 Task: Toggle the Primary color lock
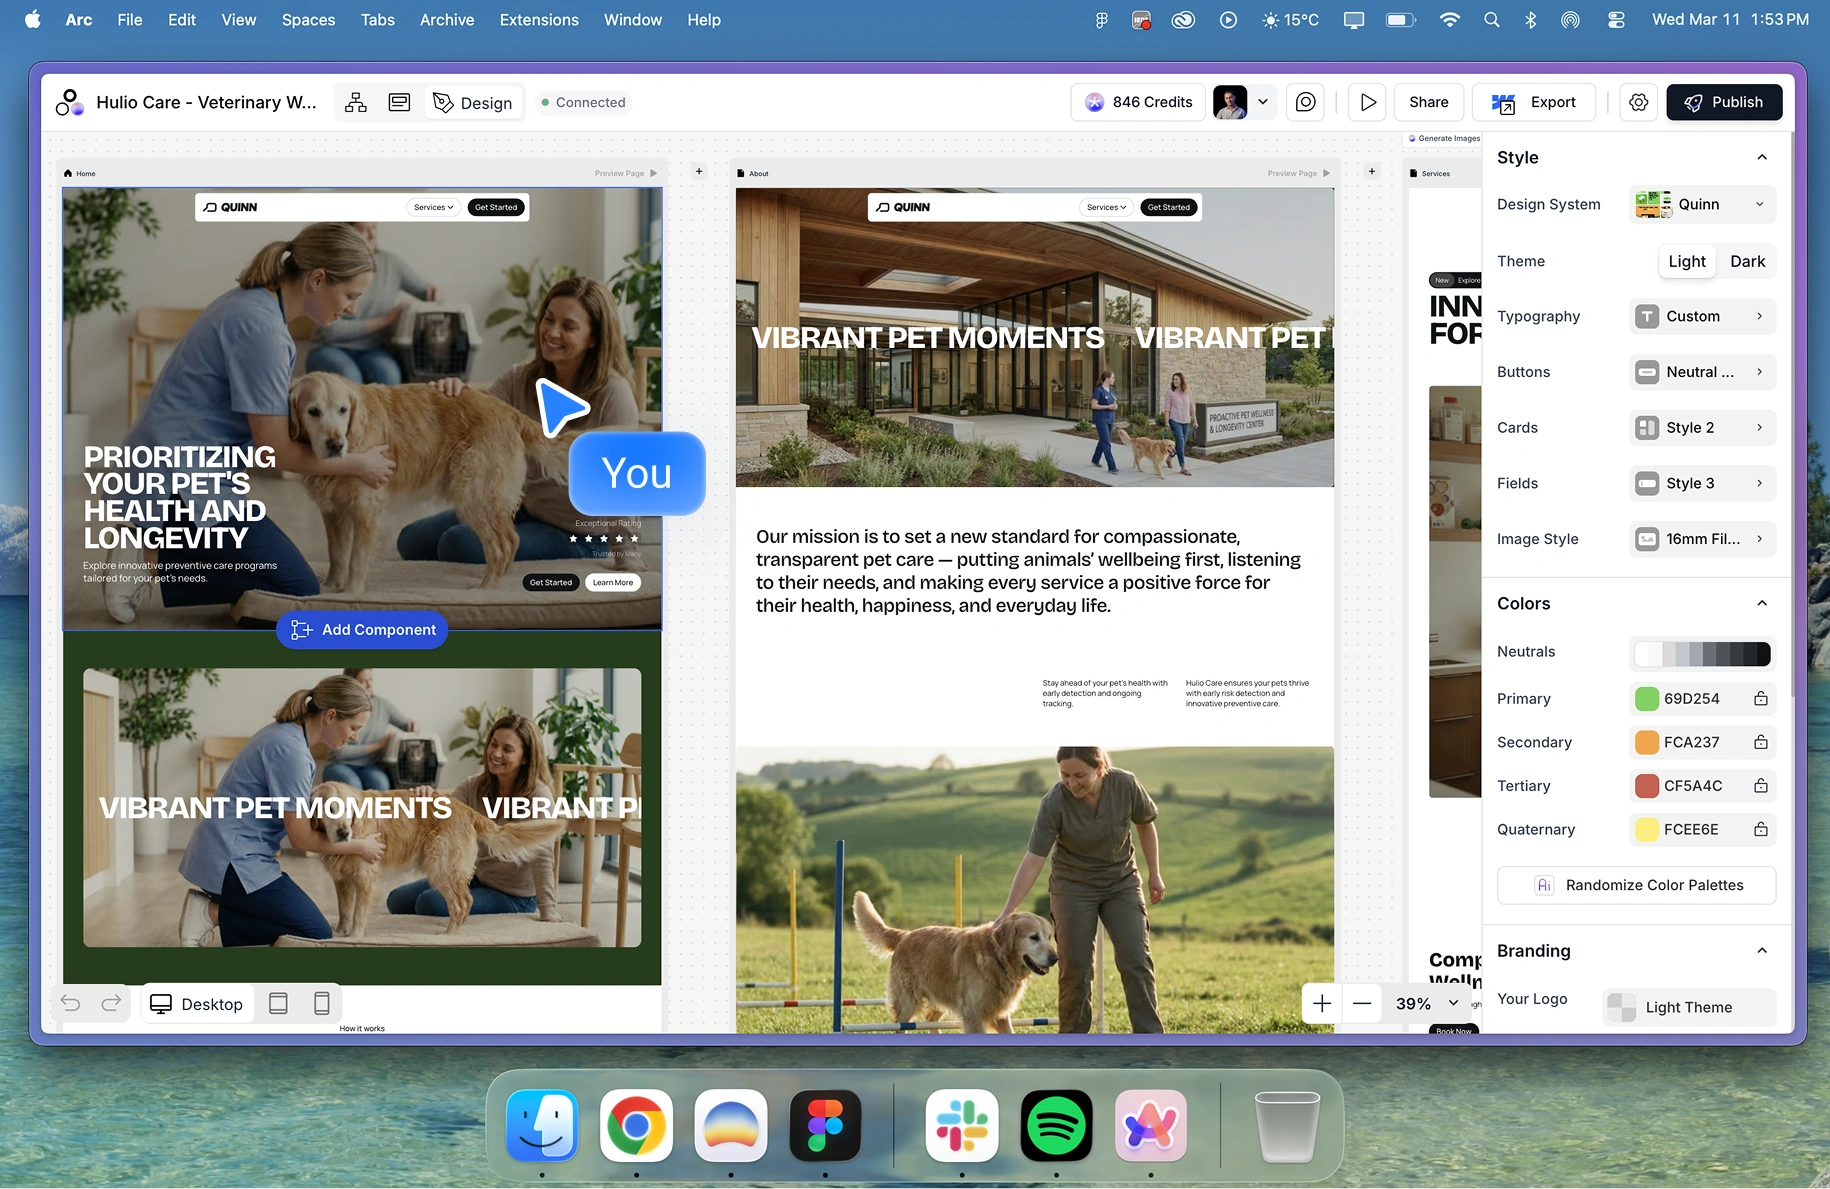[1760, 699]
